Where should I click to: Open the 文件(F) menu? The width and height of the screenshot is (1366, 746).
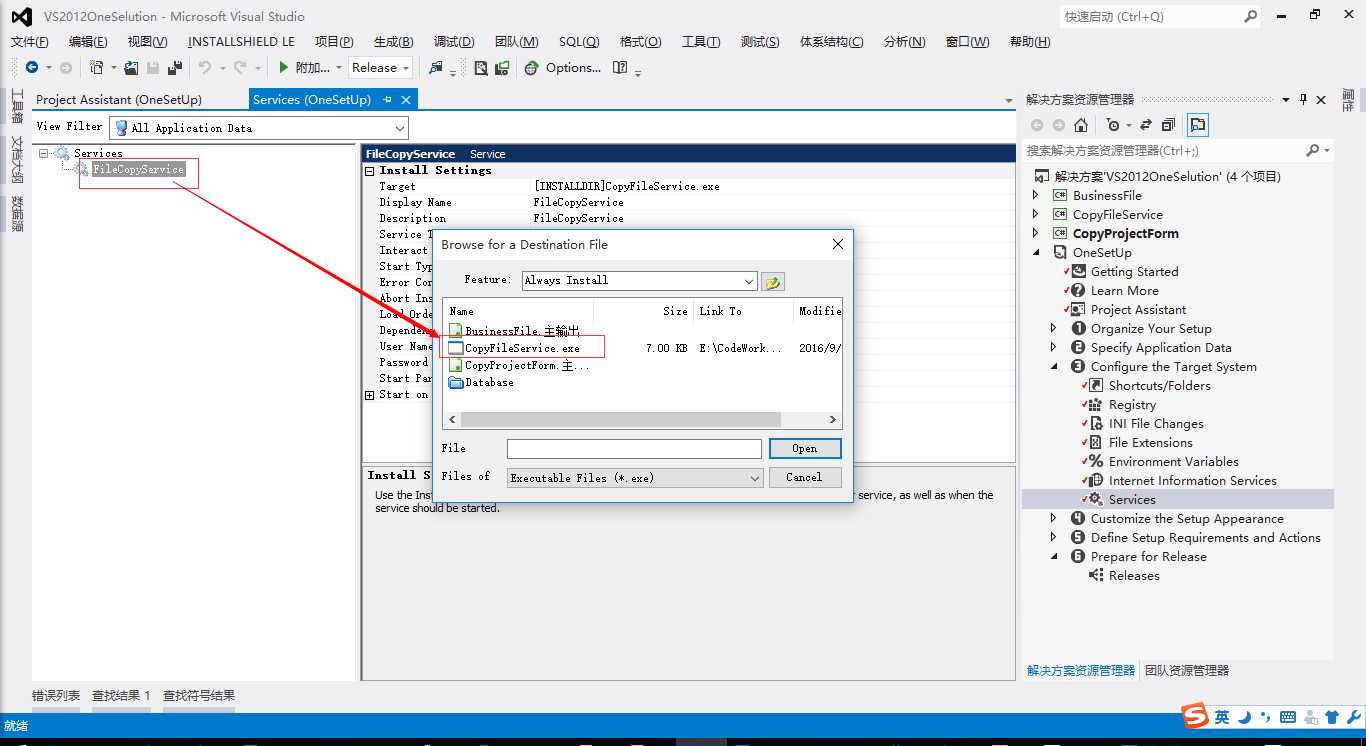(30, 41)
